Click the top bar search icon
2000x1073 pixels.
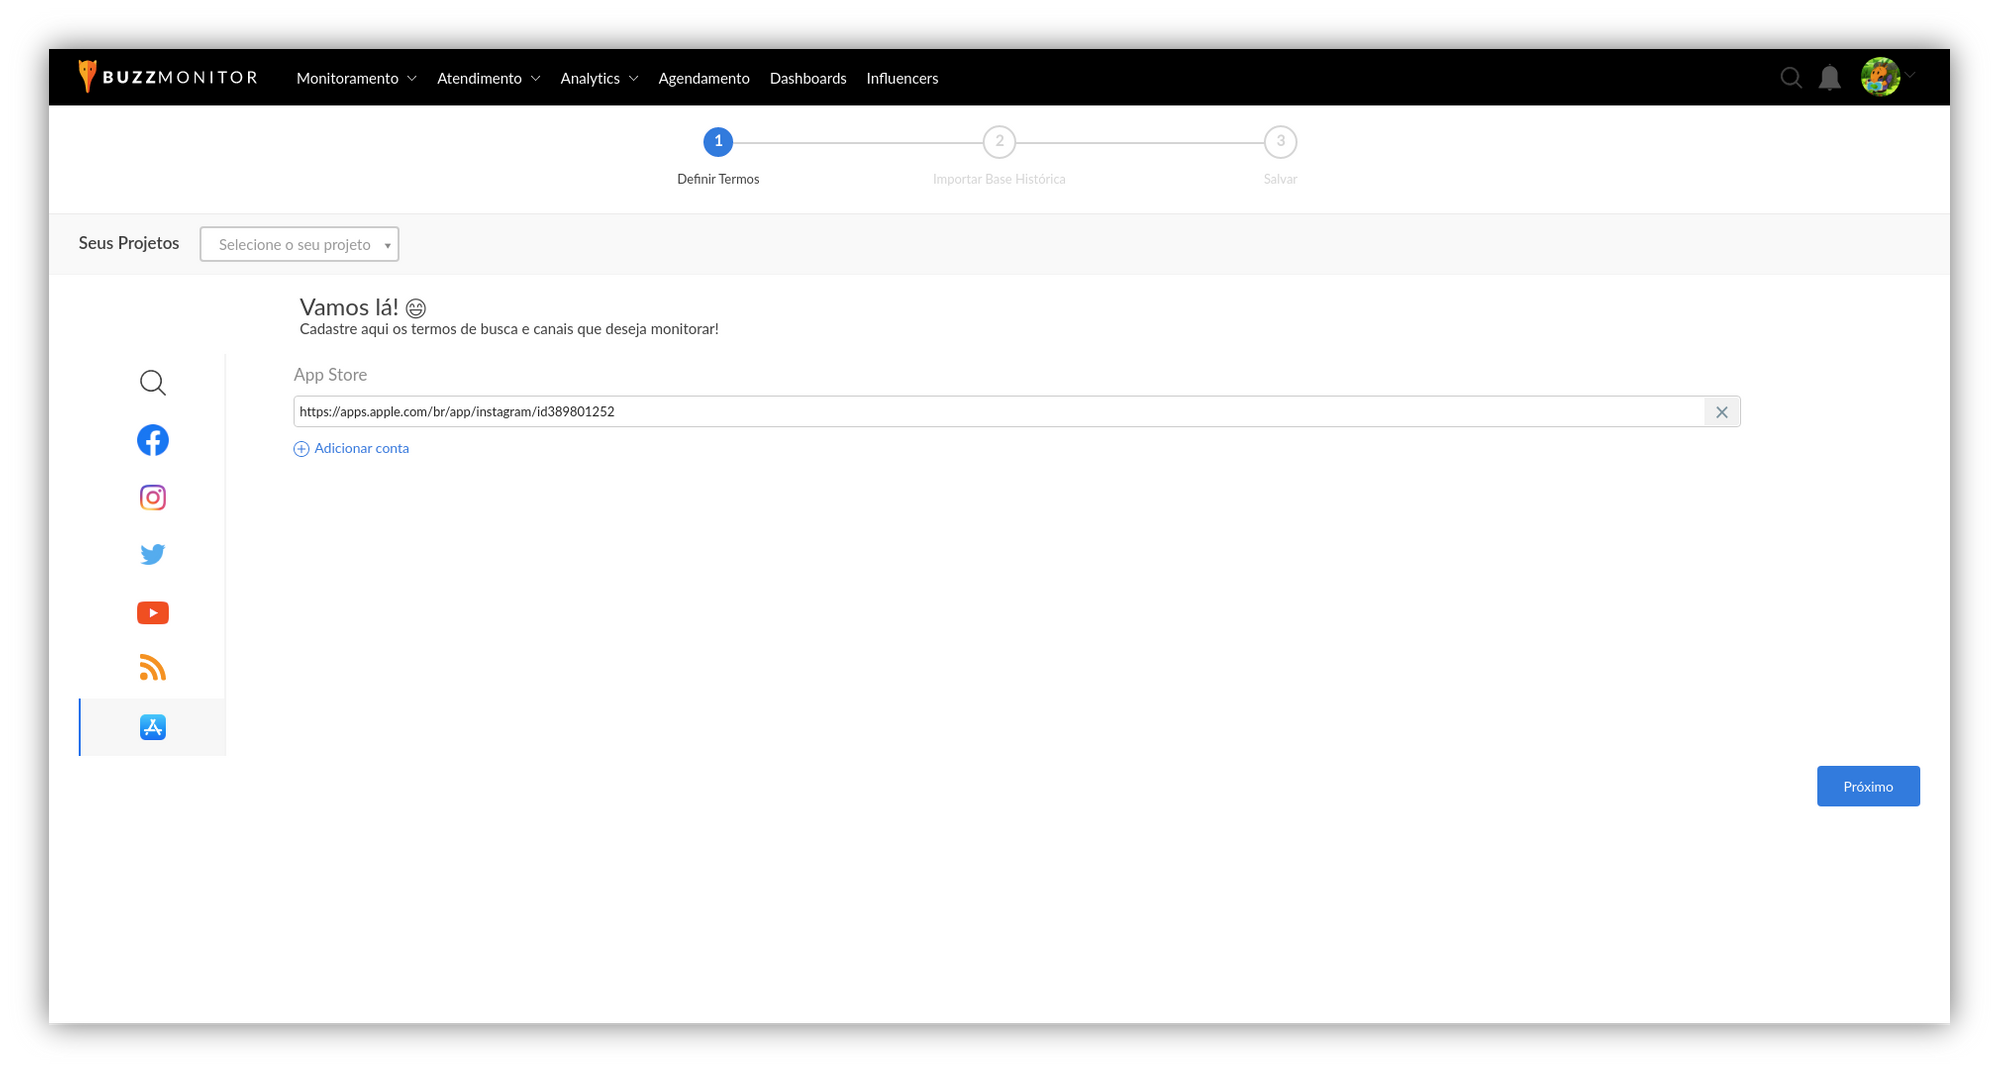point(1790,78)
